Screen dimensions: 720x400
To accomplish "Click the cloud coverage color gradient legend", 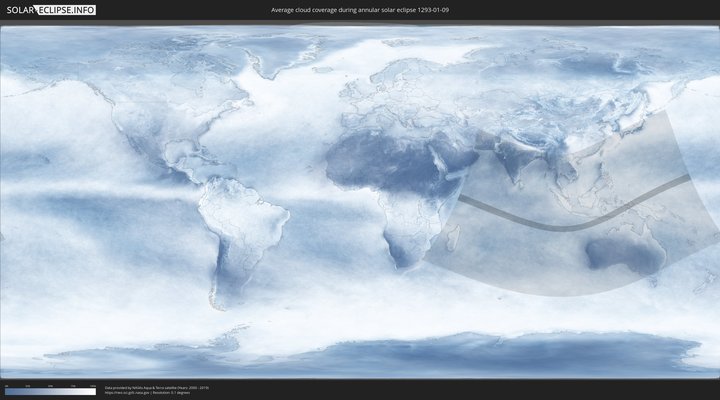I will click(x=50, y=391).
